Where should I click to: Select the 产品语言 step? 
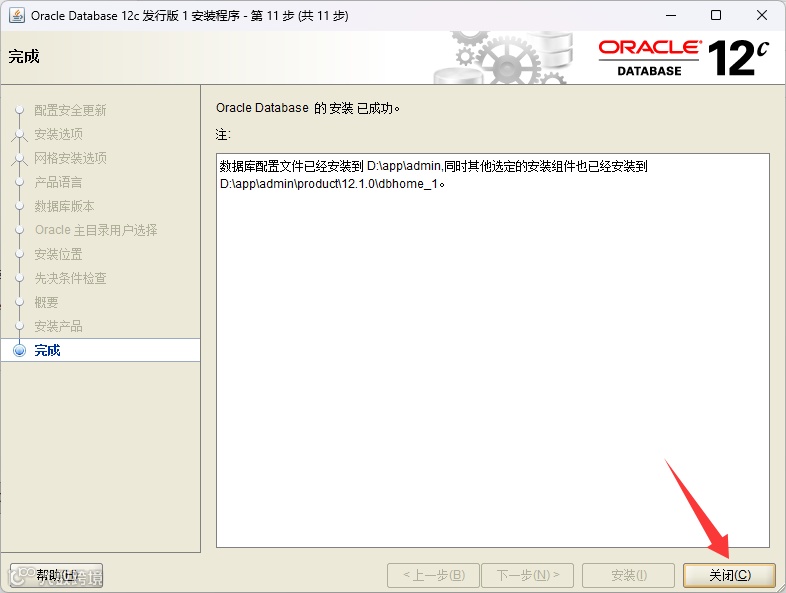coord(58,182)
